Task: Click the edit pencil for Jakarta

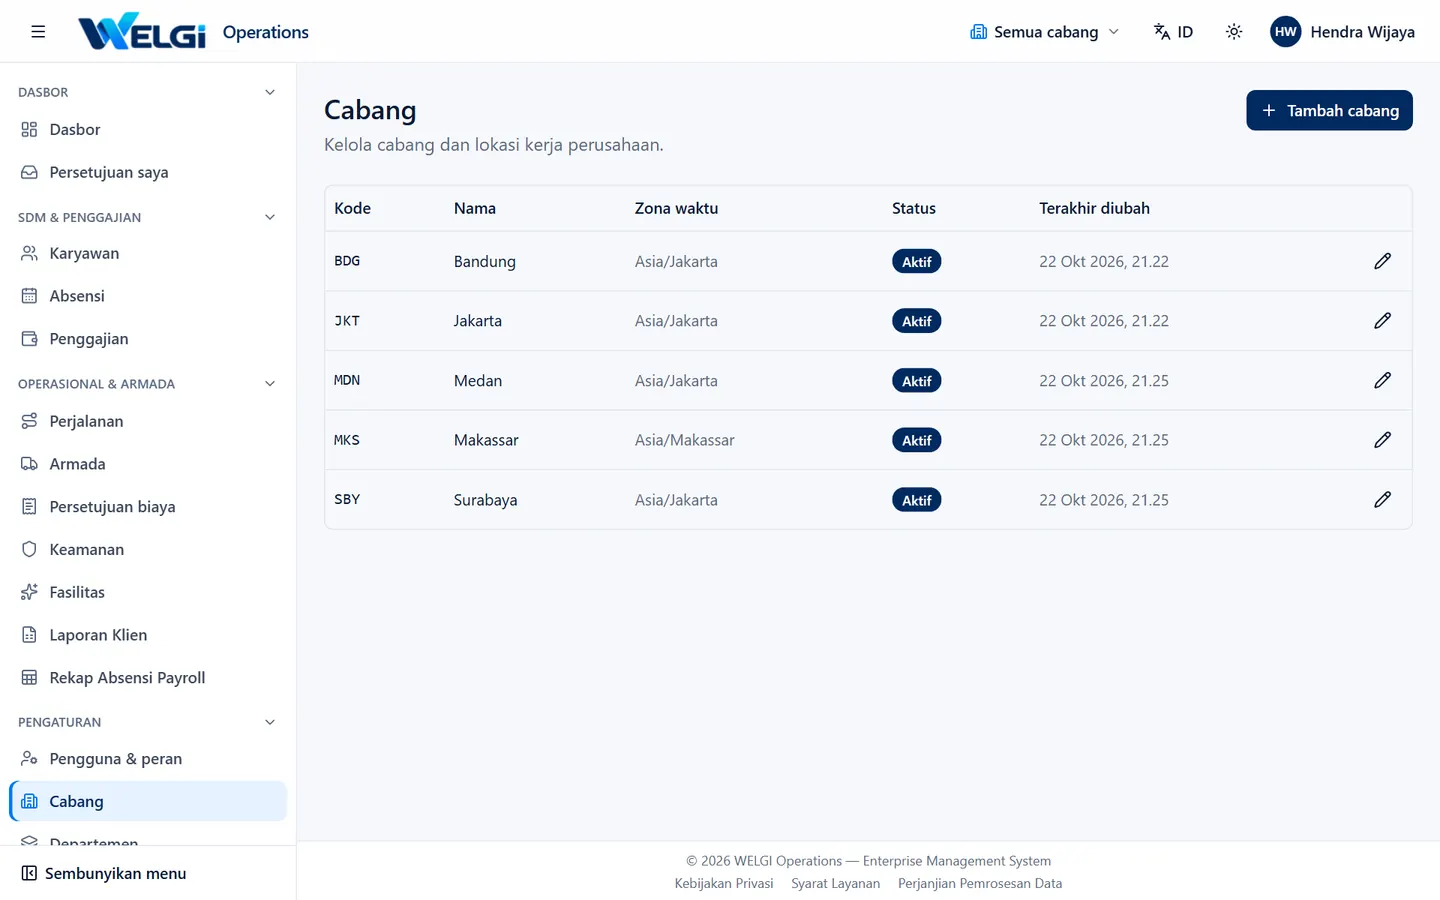Action: (1382, 321)
